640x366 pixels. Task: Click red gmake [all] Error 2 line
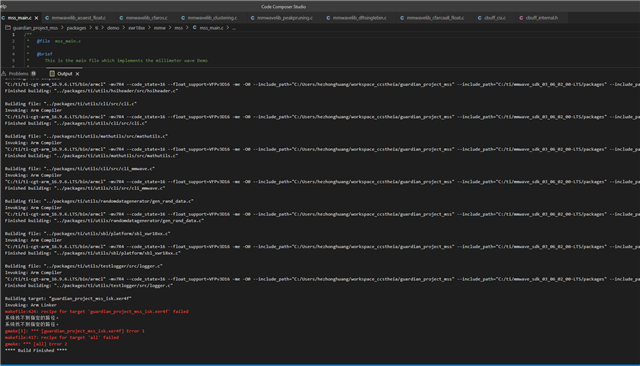point(36,344)
